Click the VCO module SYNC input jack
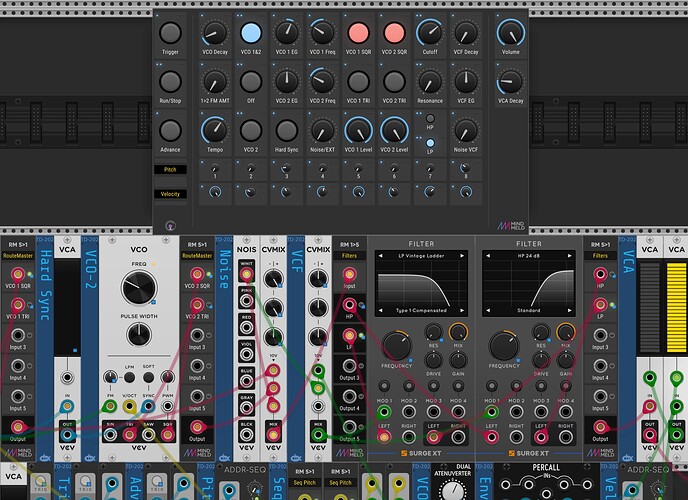Image resolution: width=688 pixels, height=500 pixels. tap(148, 406)
